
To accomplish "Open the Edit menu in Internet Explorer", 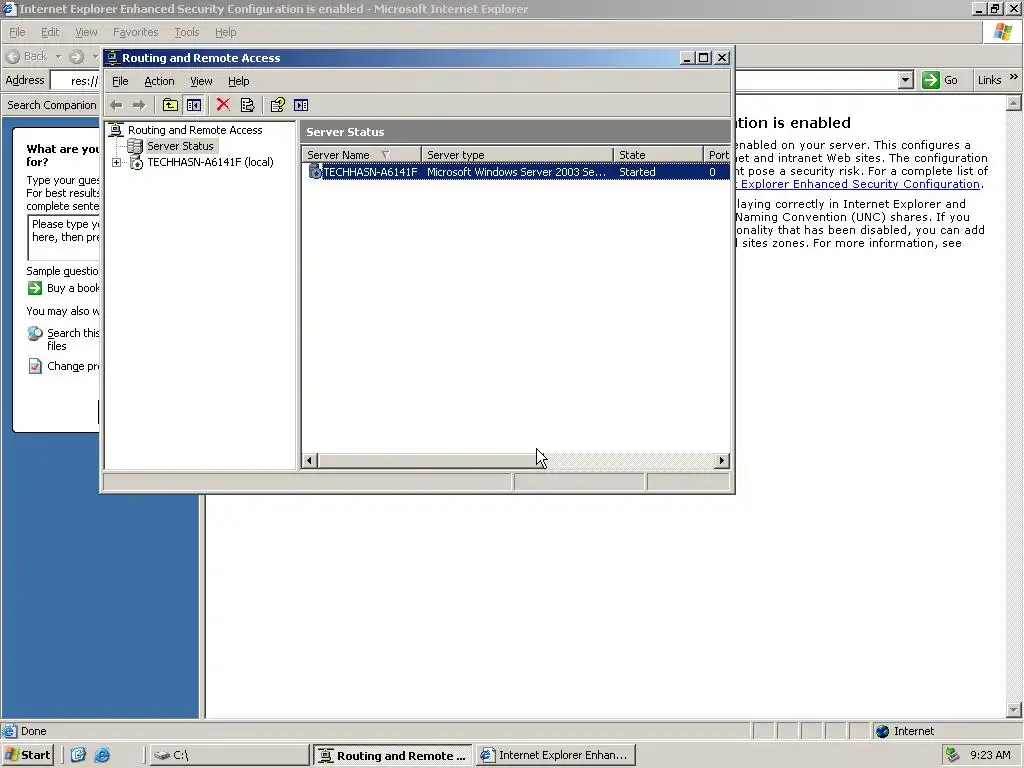I will (x=50, y=32).
